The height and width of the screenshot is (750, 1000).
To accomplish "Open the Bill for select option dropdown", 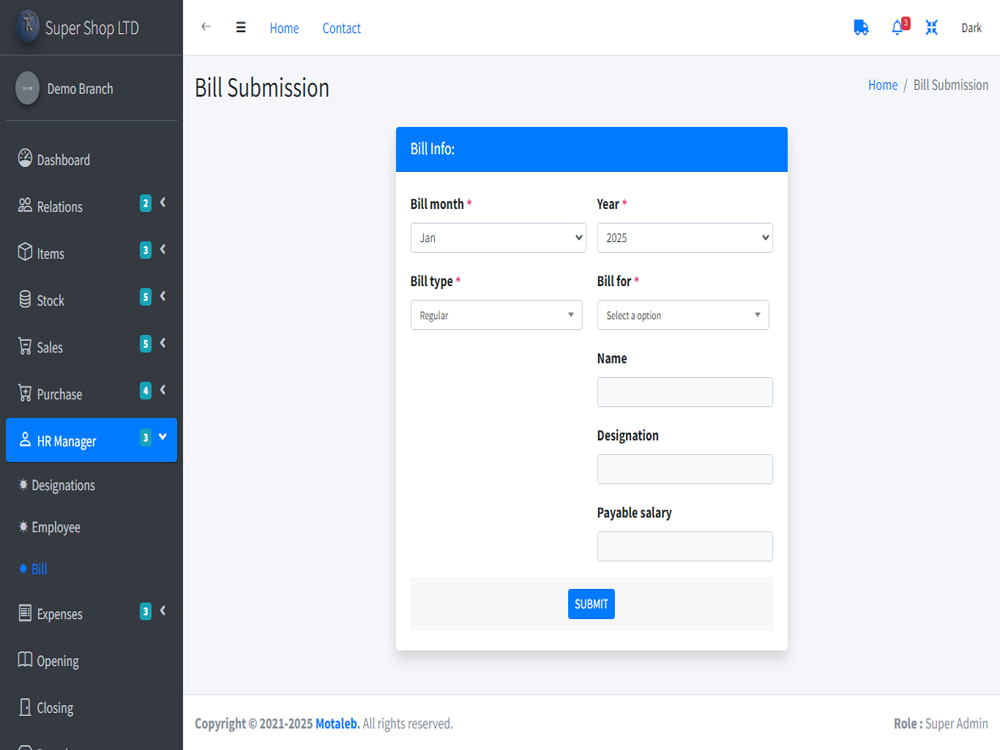I will [x=683, y=315].
